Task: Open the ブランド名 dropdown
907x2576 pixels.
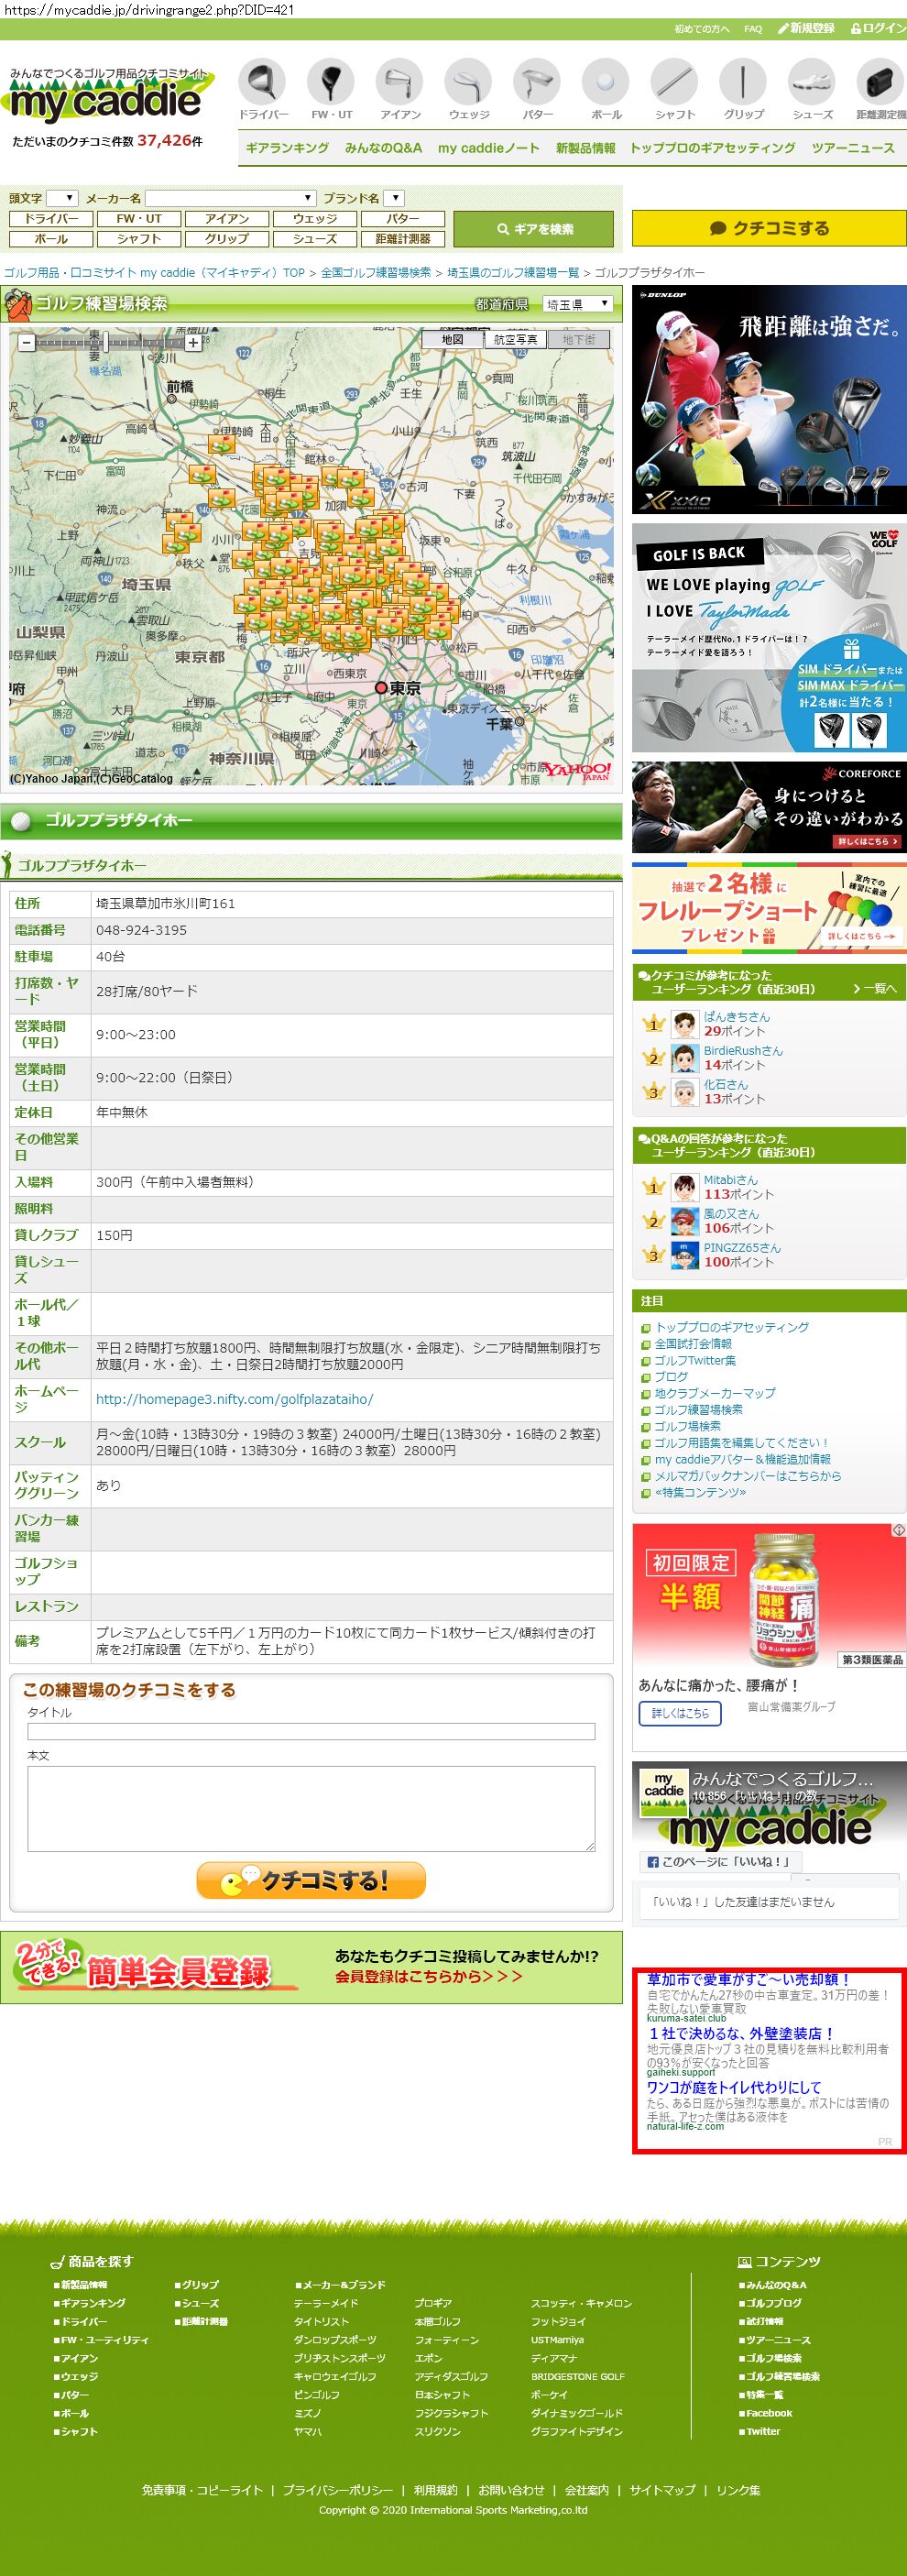Action: coord(393,198)
